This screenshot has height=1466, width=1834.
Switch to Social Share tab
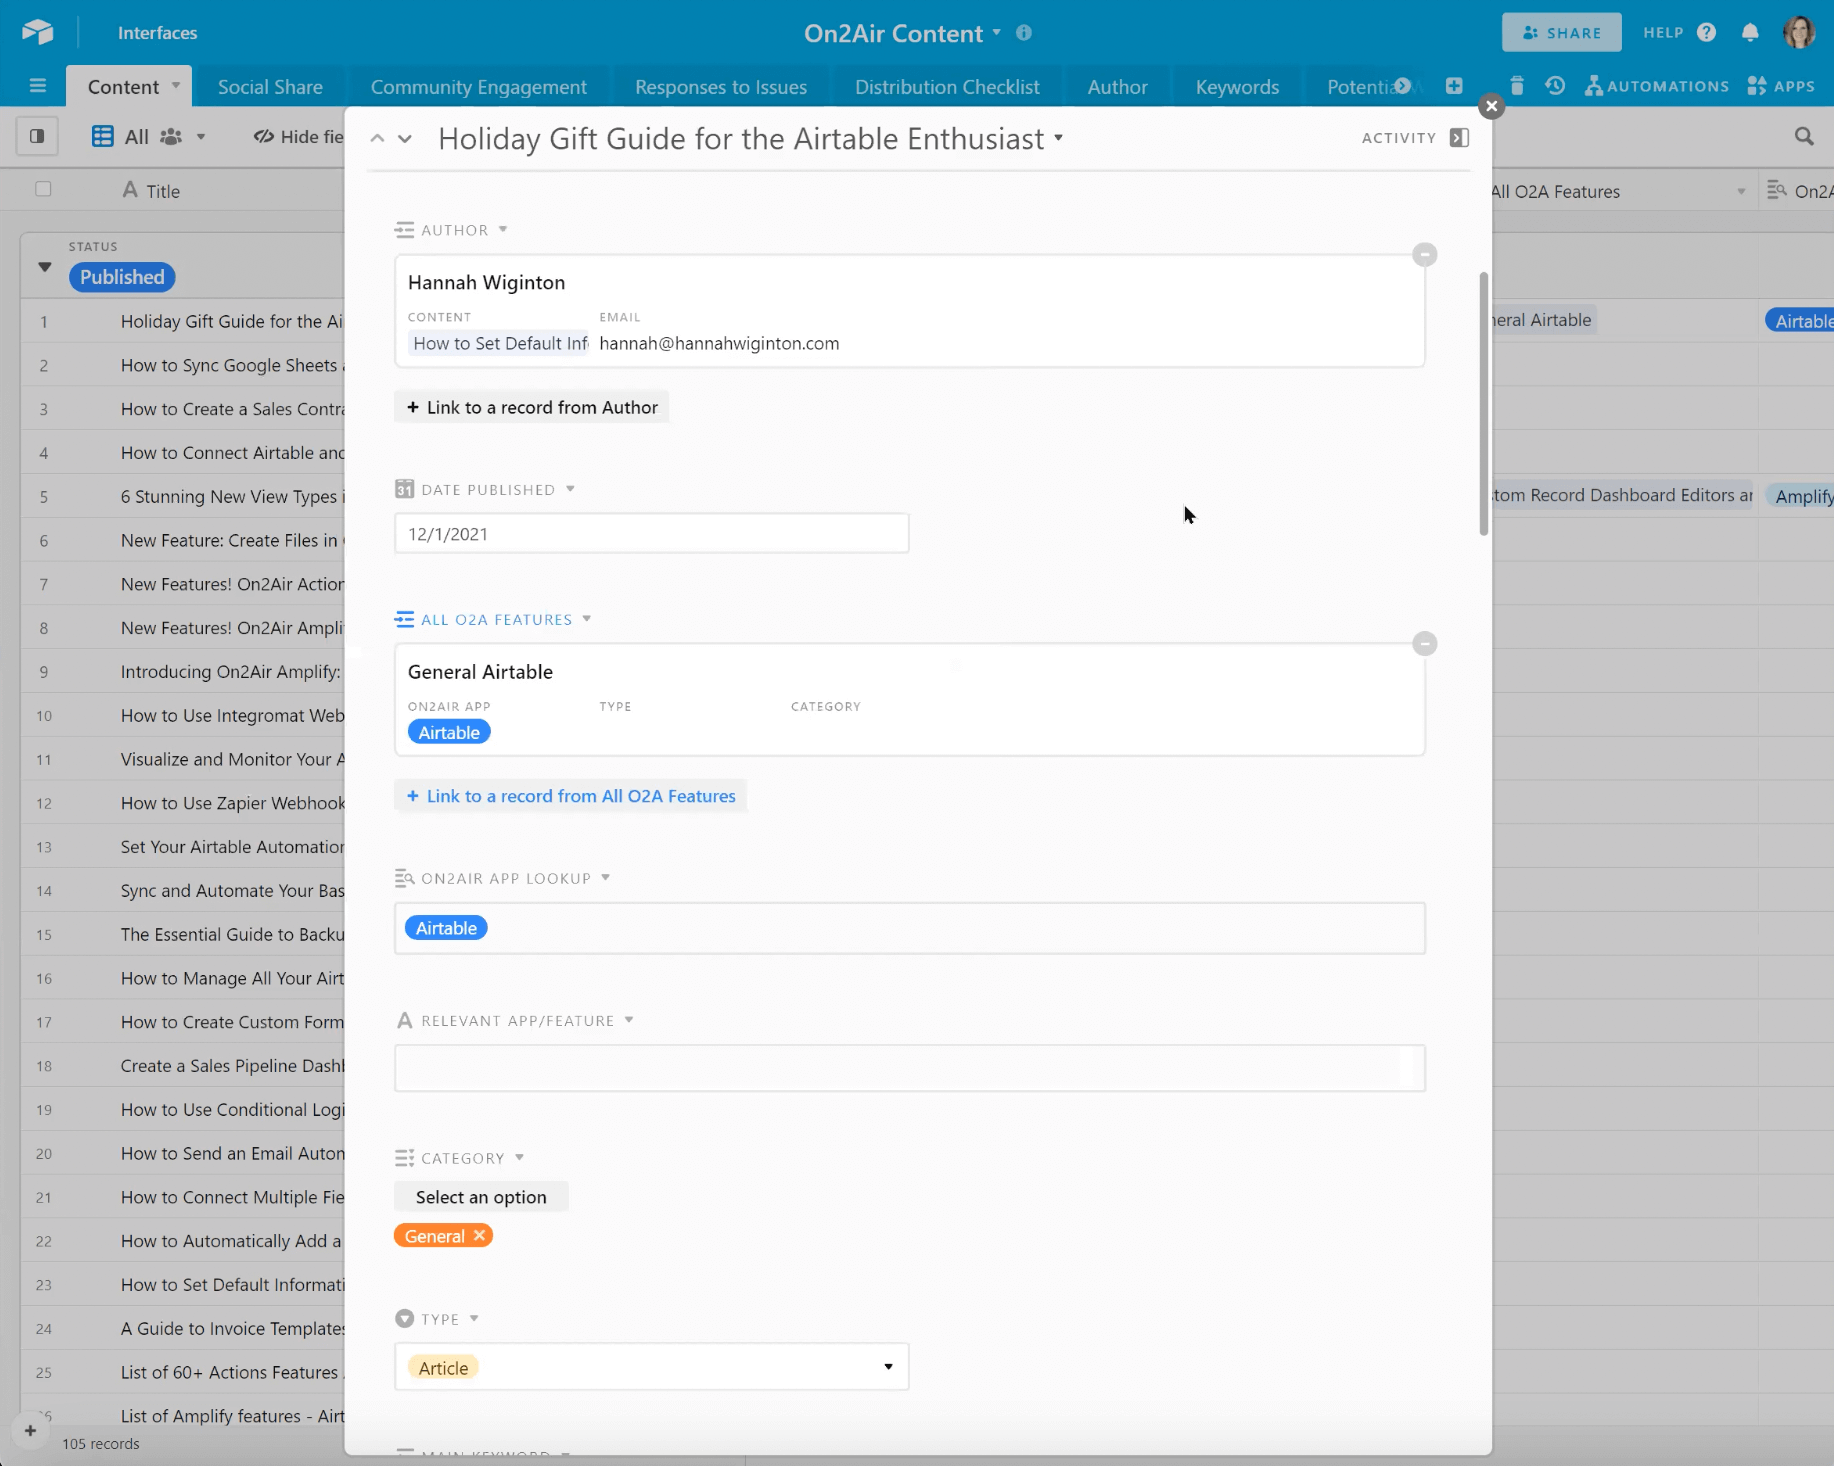(270, 87)
